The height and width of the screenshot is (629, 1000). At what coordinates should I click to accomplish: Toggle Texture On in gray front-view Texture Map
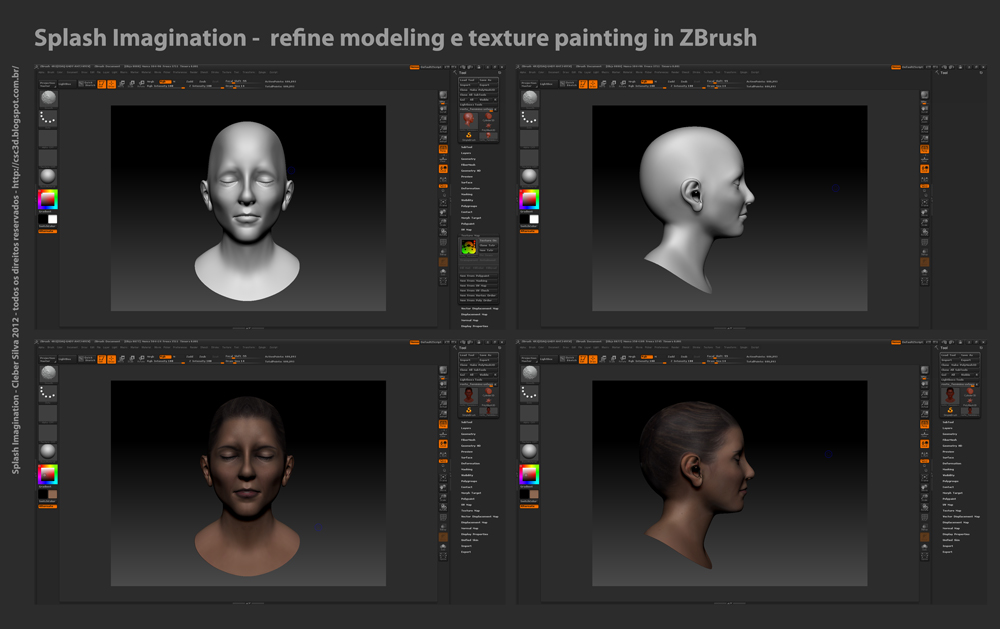(x=489, y=240)
